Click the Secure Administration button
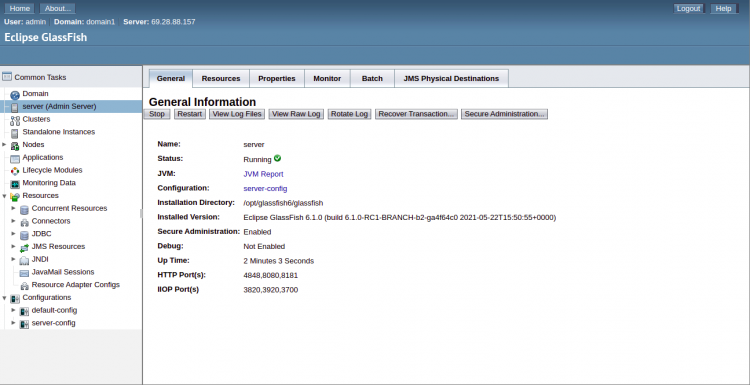The height and width of the screenshot is (385, 750). pos(504,114)
